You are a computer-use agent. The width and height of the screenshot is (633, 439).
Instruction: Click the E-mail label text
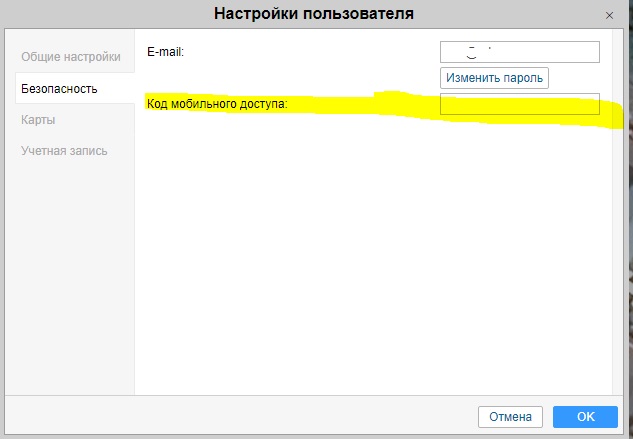[166, 50]
